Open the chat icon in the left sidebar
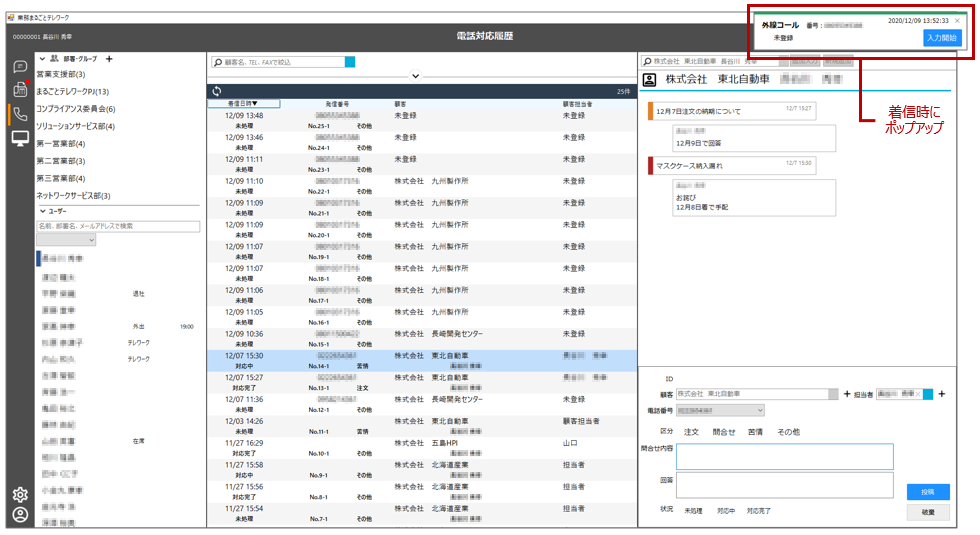Screen dimensions: 980x535 coord(19,67)
